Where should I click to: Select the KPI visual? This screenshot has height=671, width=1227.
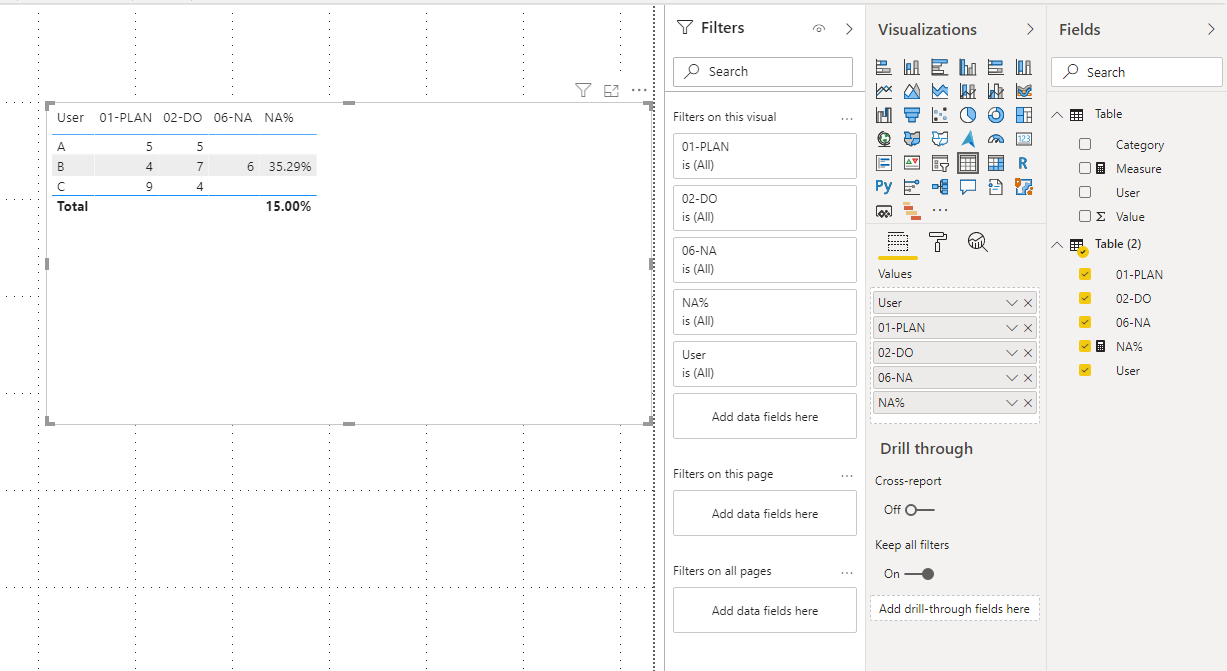pos(912,163)
